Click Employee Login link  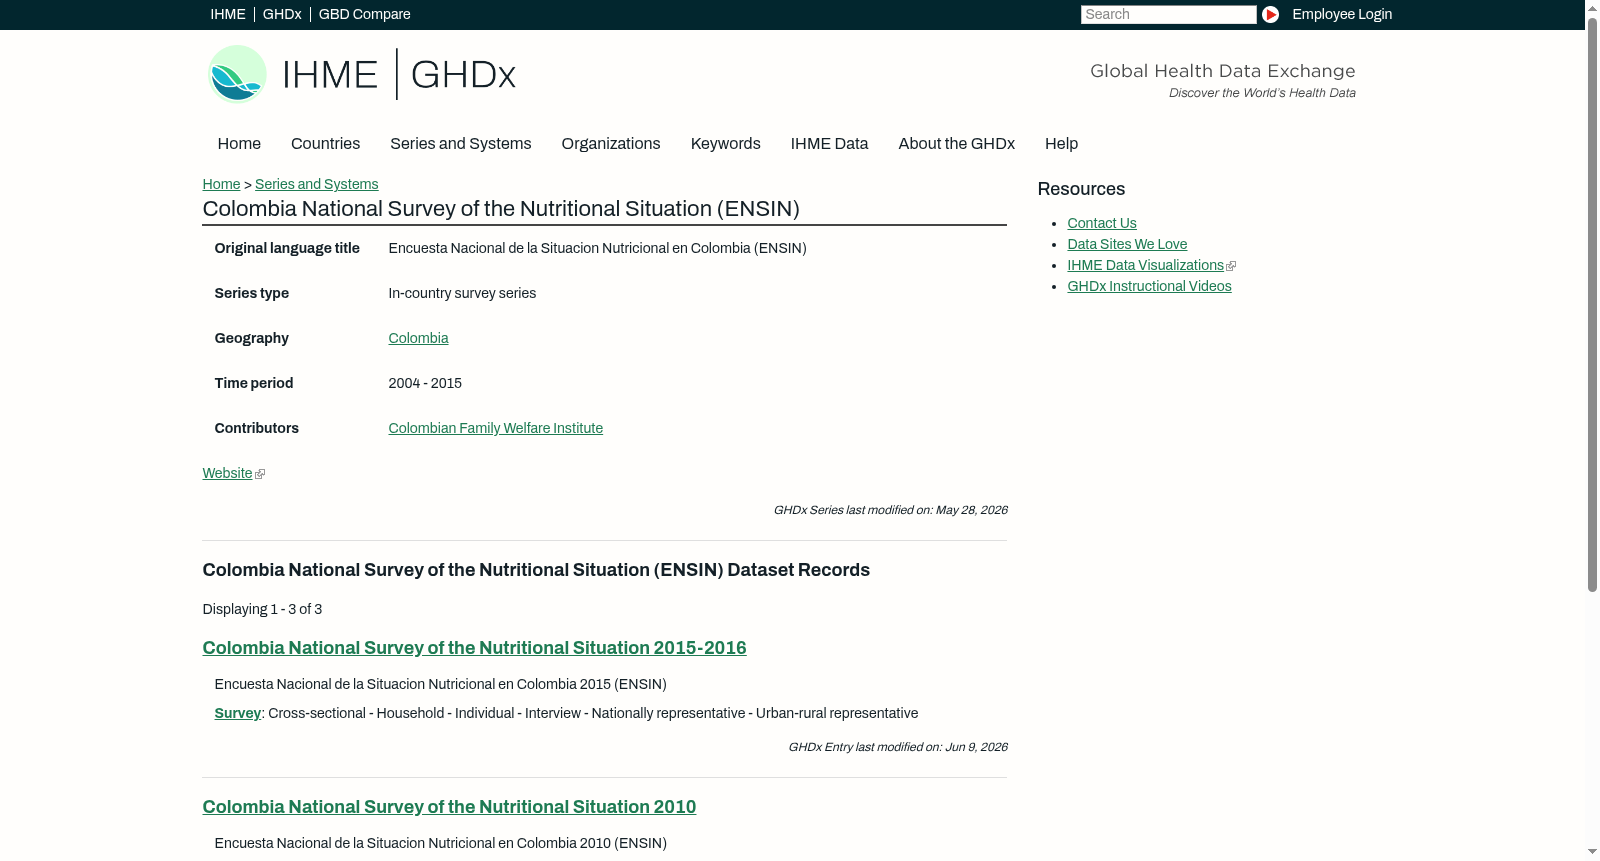point(1342,14)
